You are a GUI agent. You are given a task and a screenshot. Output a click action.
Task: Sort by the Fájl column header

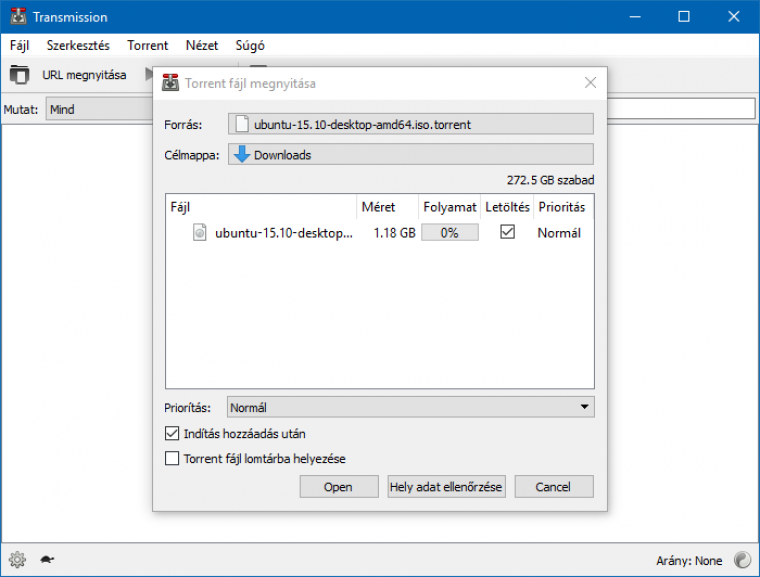point(261,207)
